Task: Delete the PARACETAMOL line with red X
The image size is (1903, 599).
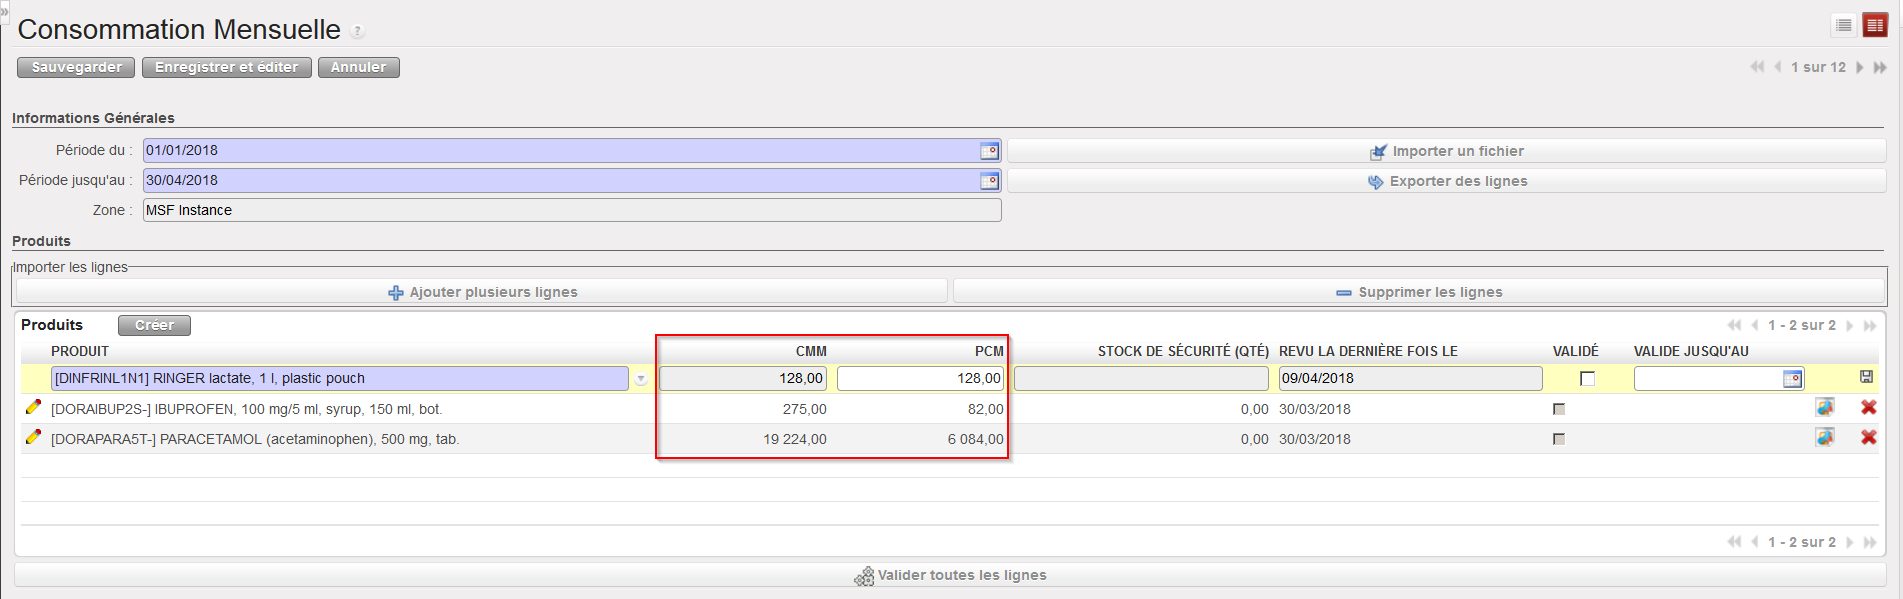Action: (x=1868, y=438)
